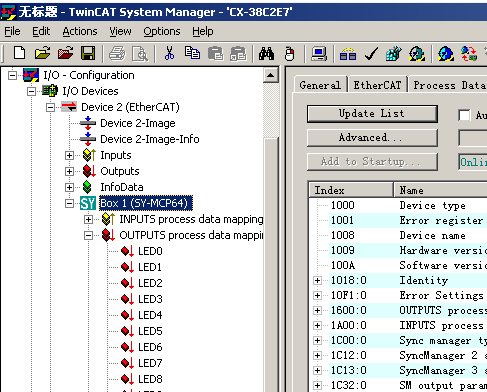The image size is (487, 392).
Task: Click the Copy toolbar icon
Action: [x=192, y=53]
